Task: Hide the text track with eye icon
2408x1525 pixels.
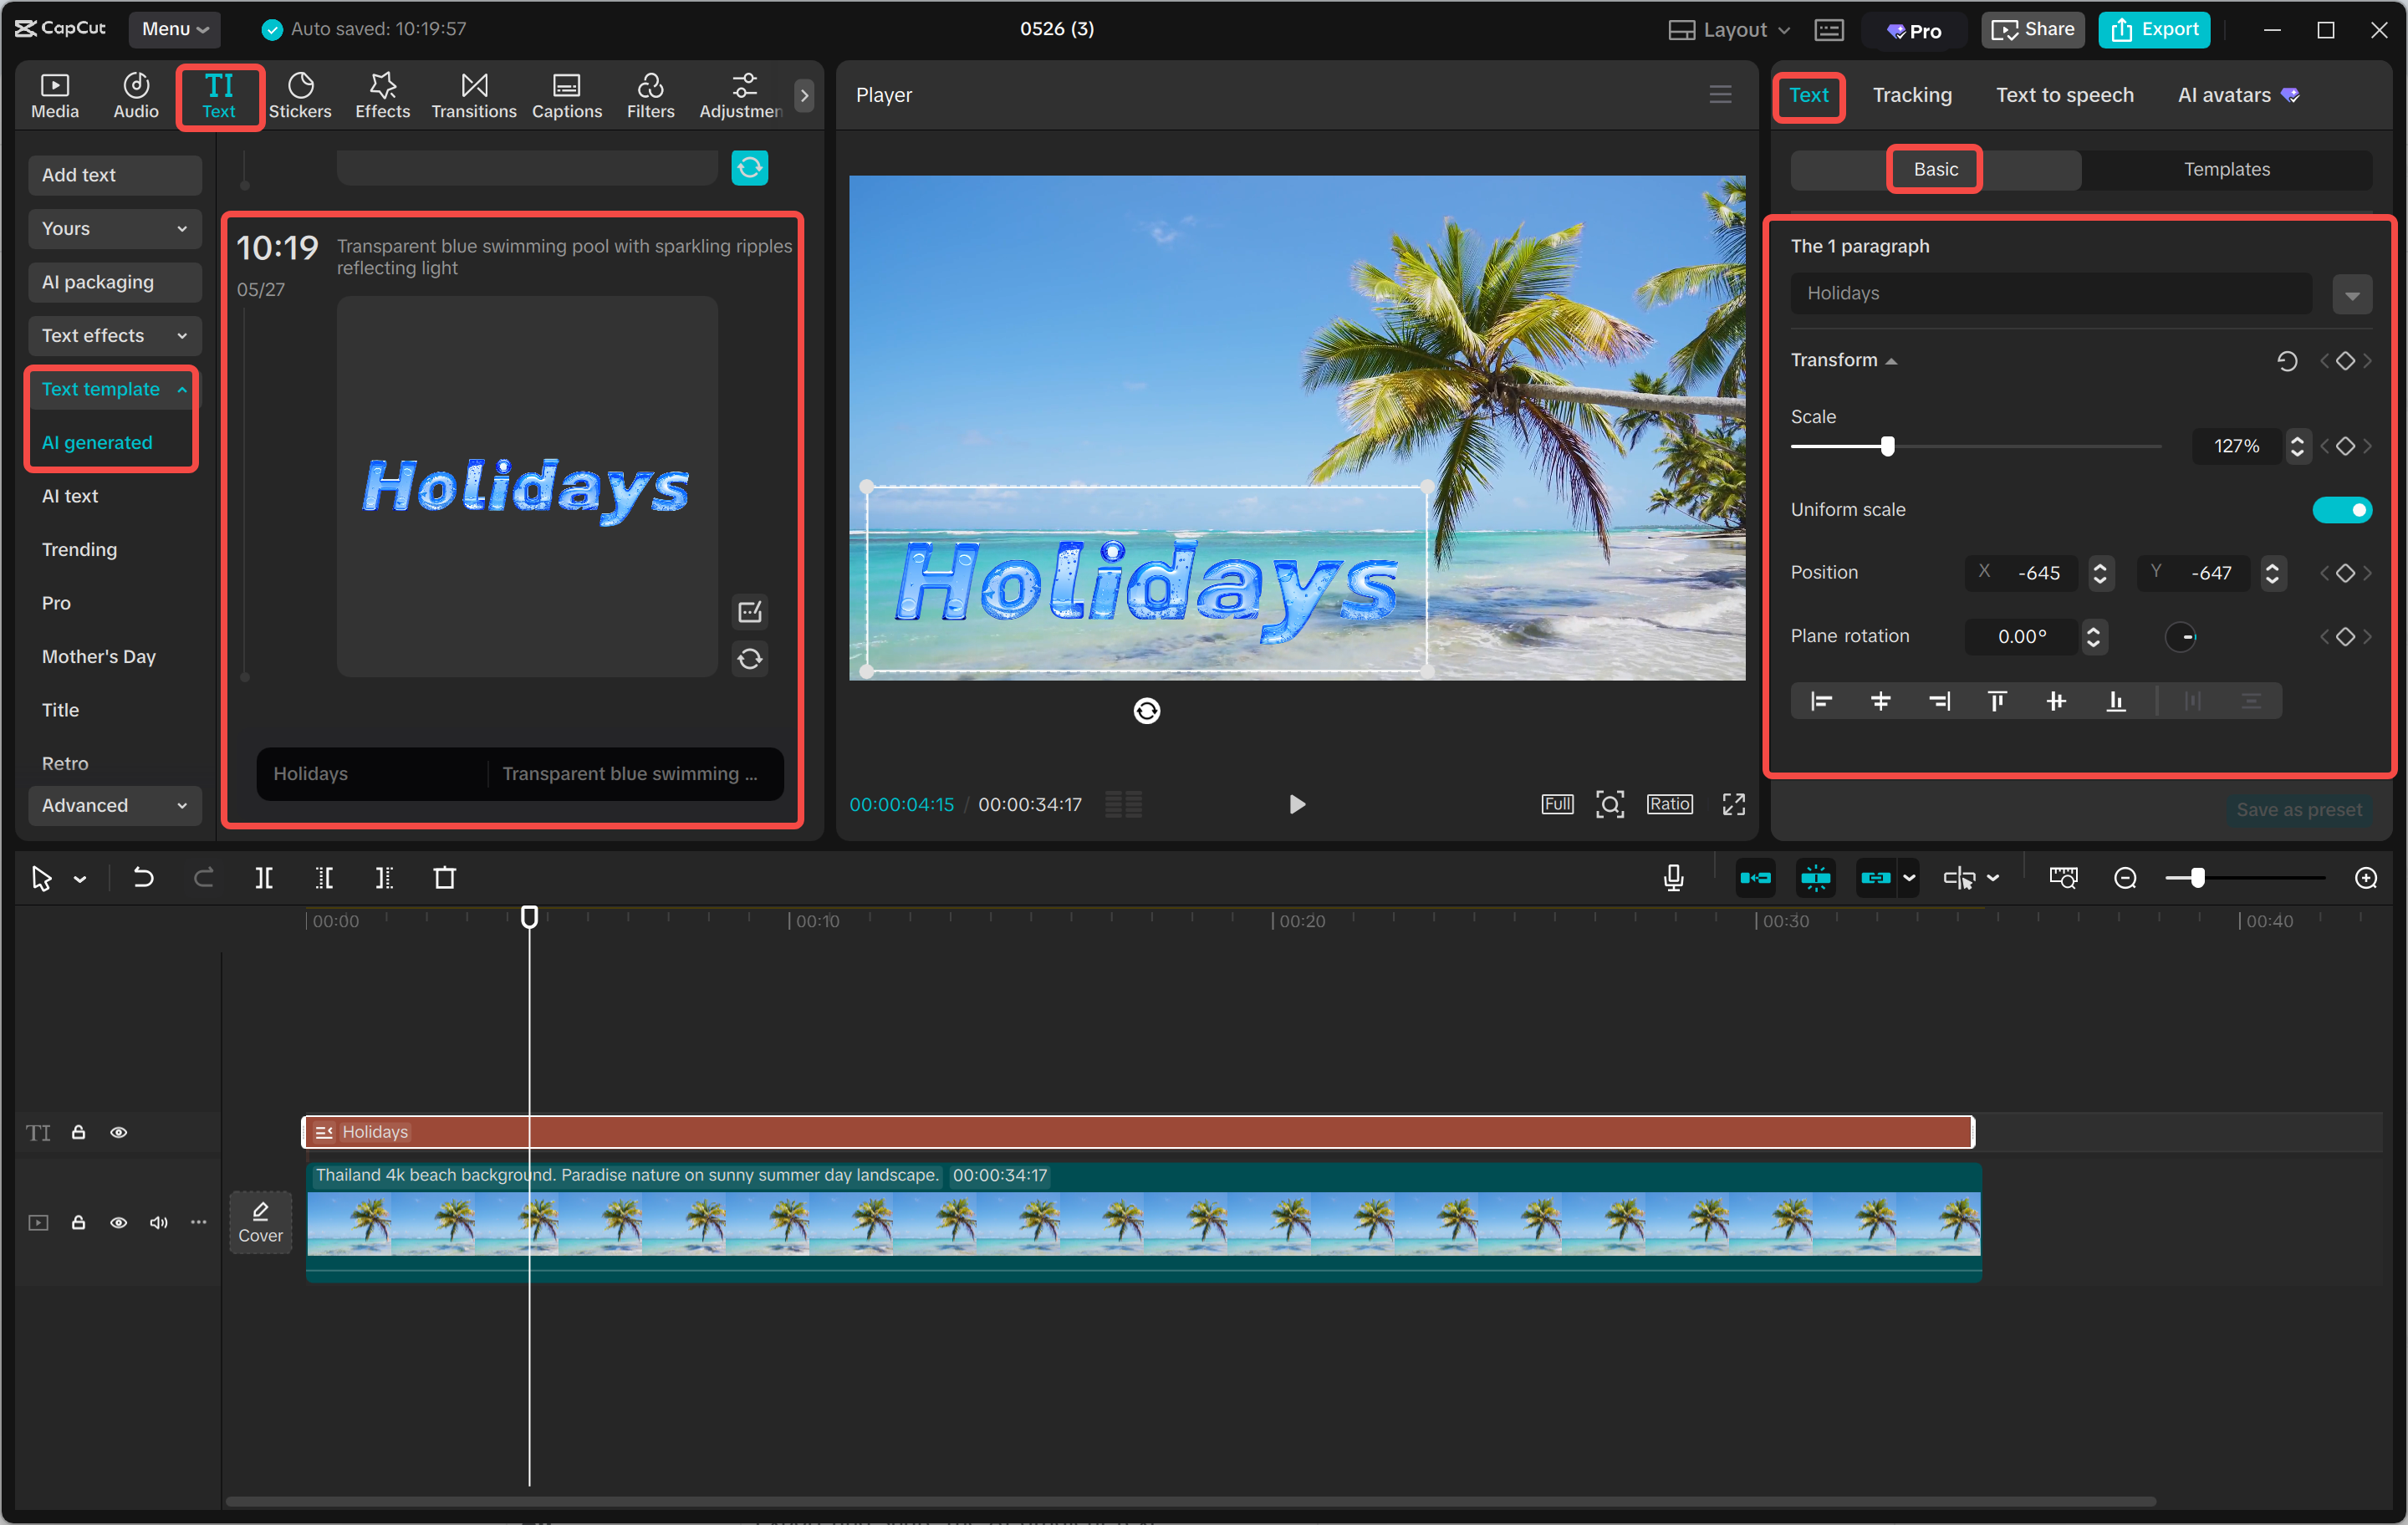Action: coord(119,1132)
